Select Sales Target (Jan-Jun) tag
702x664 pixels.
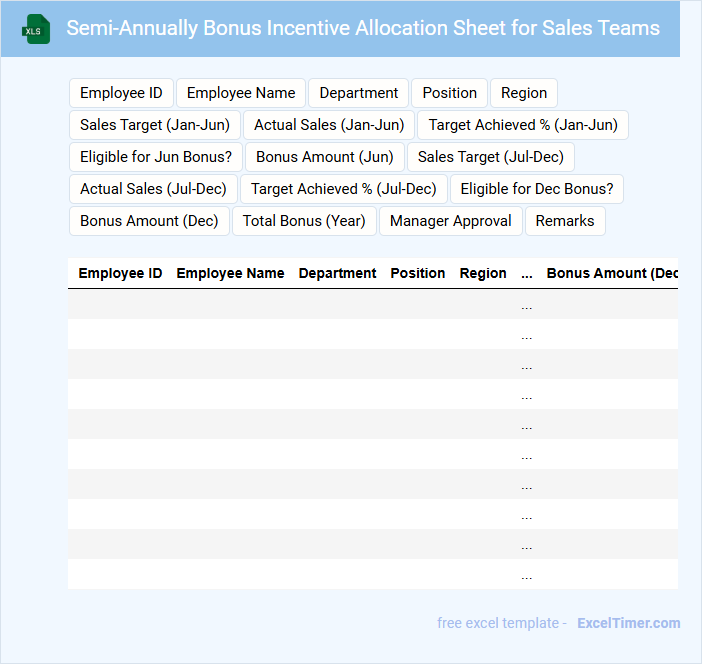155,125
